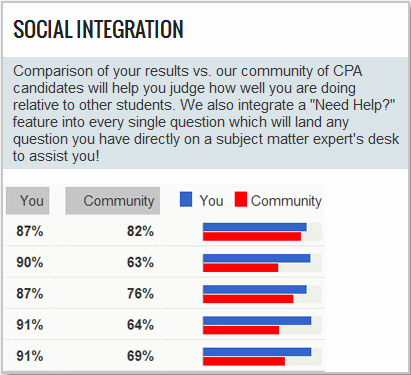Click the red bar in the 87% vs 82% row

(x=252, y=236)
